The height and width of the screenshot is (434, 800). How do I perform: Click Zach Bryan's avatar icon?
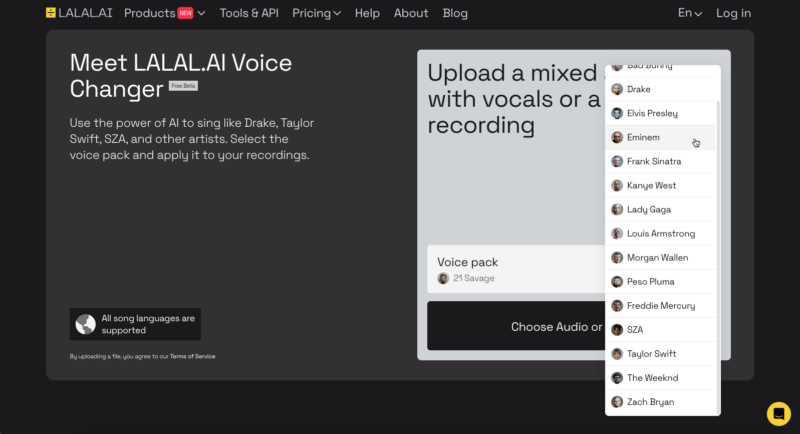click(x=617, y=402)
